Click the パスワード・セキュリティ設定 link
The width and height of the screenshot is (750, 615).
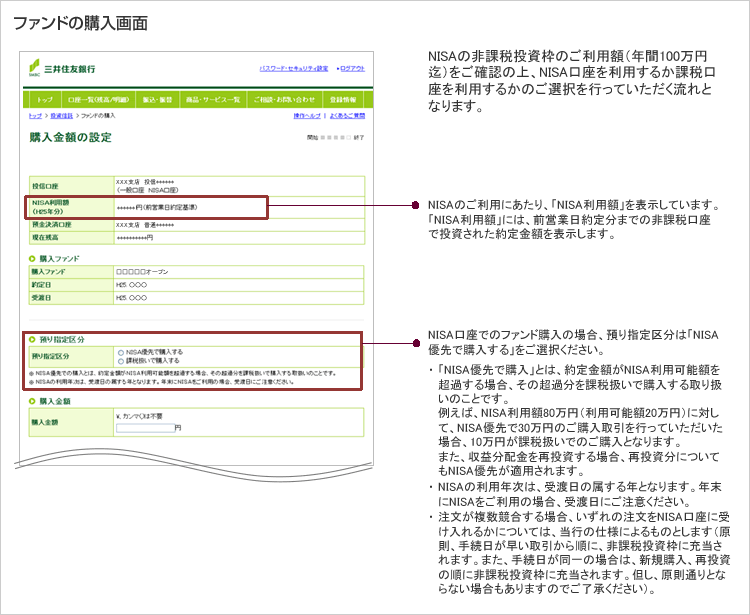click(x=293, y=68)
